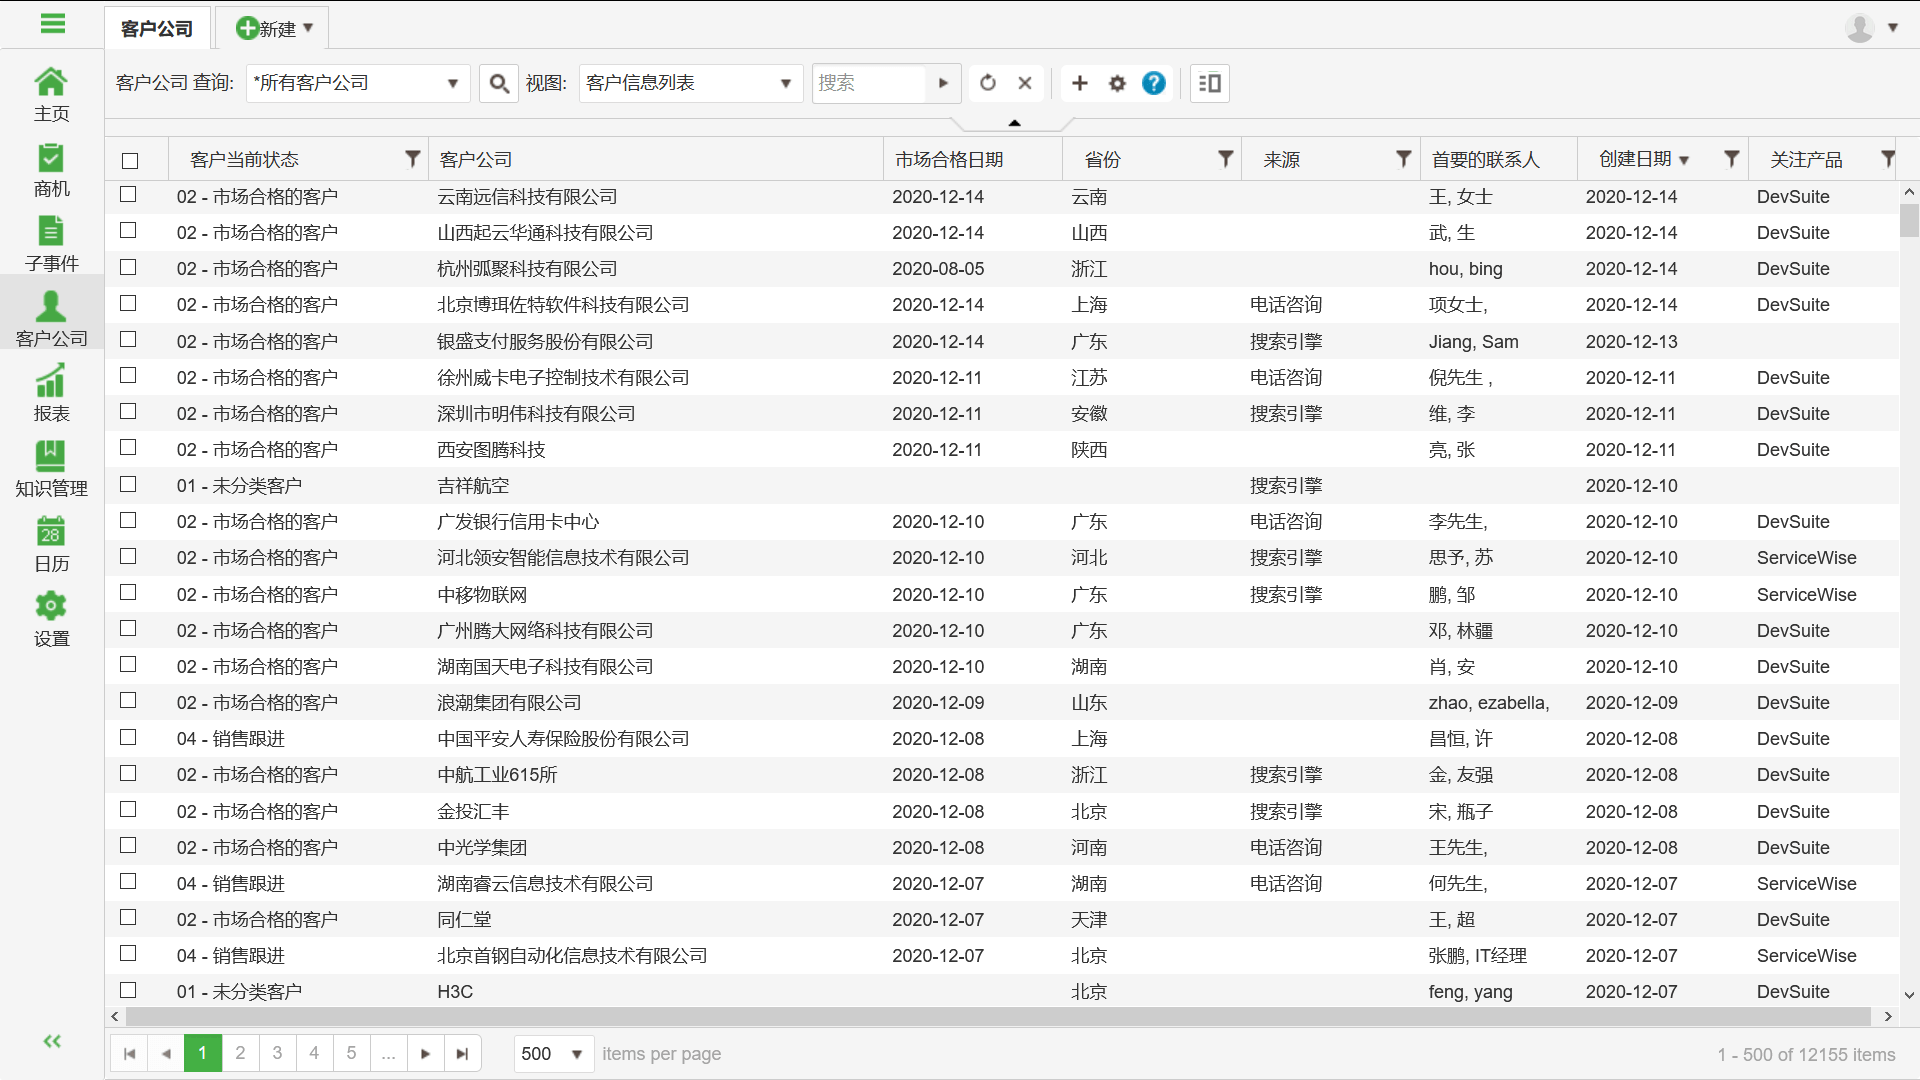Check the 云南远信科技有限公司 row
This screenshot has width=1920, height=1080.
(x=128, y=194)
